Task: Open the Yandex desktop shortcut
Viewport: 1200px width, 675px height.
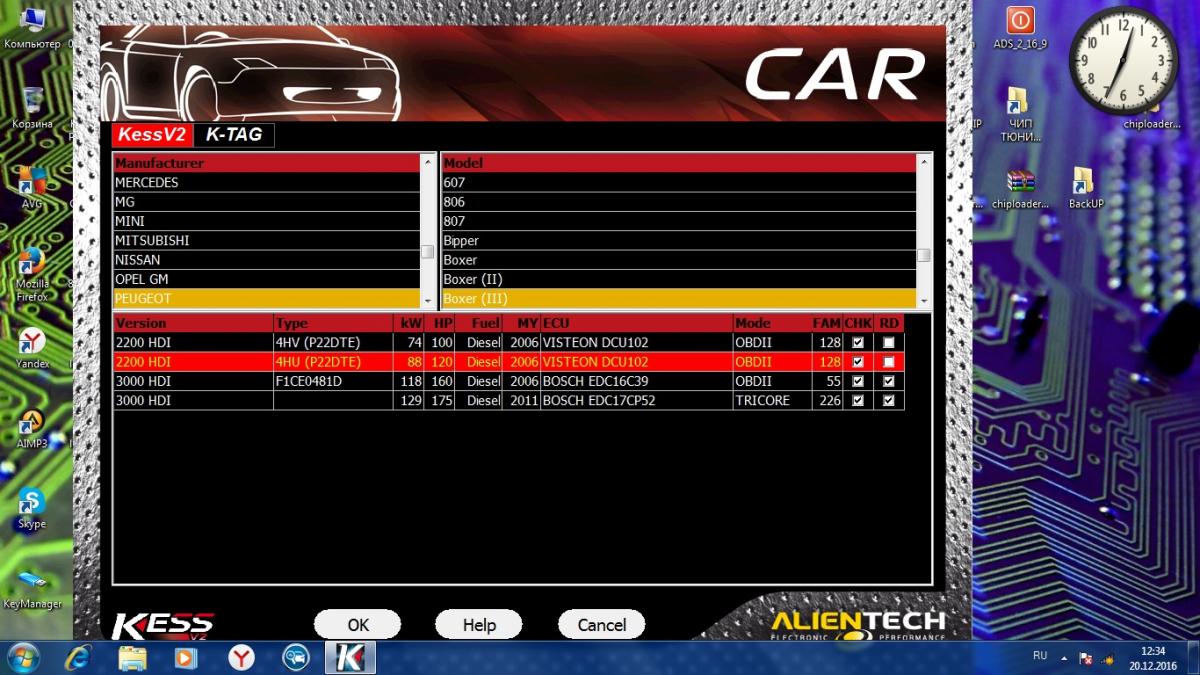Action: [x=32, y=347]
